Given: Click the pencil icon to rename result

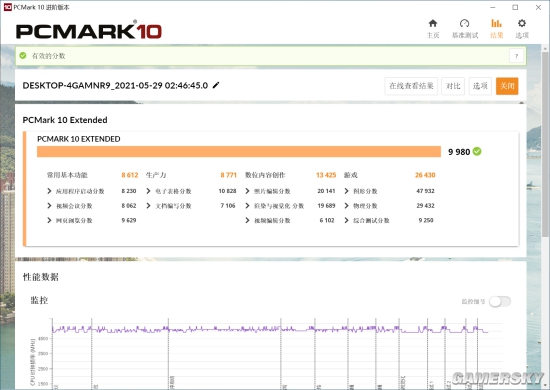Looking at the screenshot, I should pyautogui.click(x=216, y=85).
